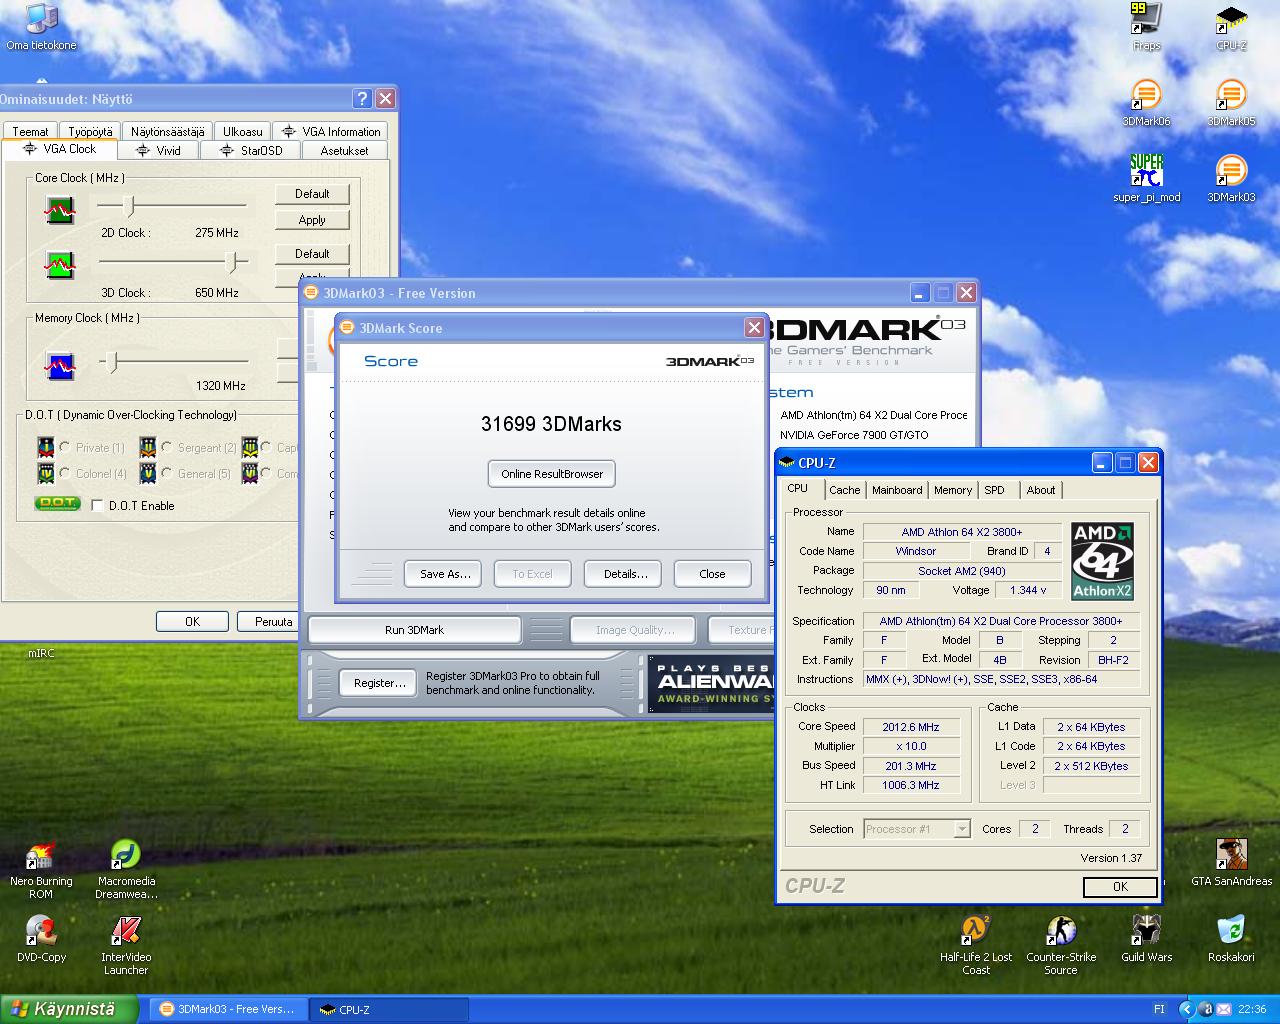
Task: Launch the Guild Wars shortcut
Action: [x=1146, y=939]
